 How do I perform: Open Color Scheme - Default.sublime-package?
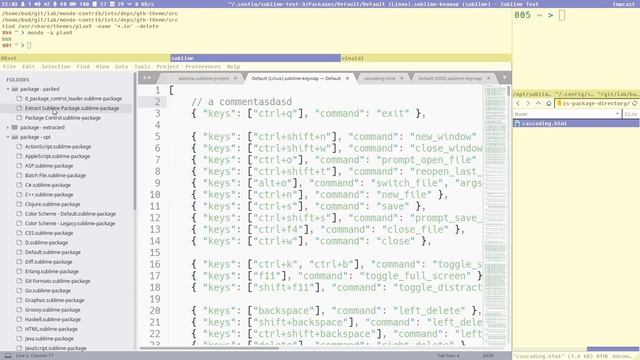70,214
